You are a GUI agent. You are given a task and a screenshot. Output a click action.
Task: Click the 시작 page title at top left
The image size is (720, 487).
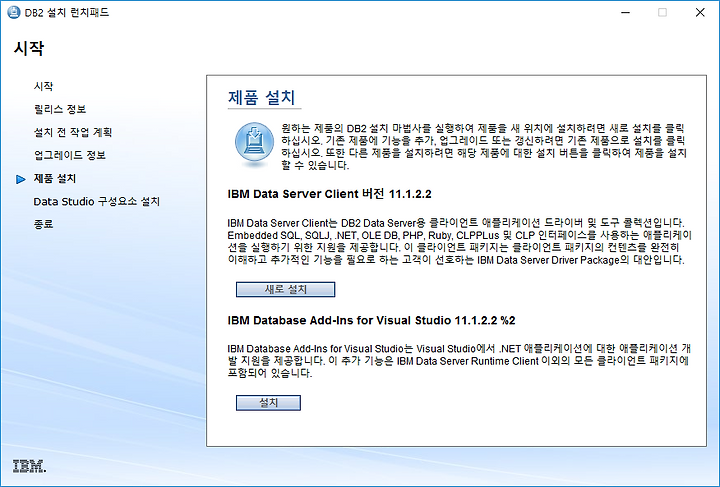[x=28, y=48]
